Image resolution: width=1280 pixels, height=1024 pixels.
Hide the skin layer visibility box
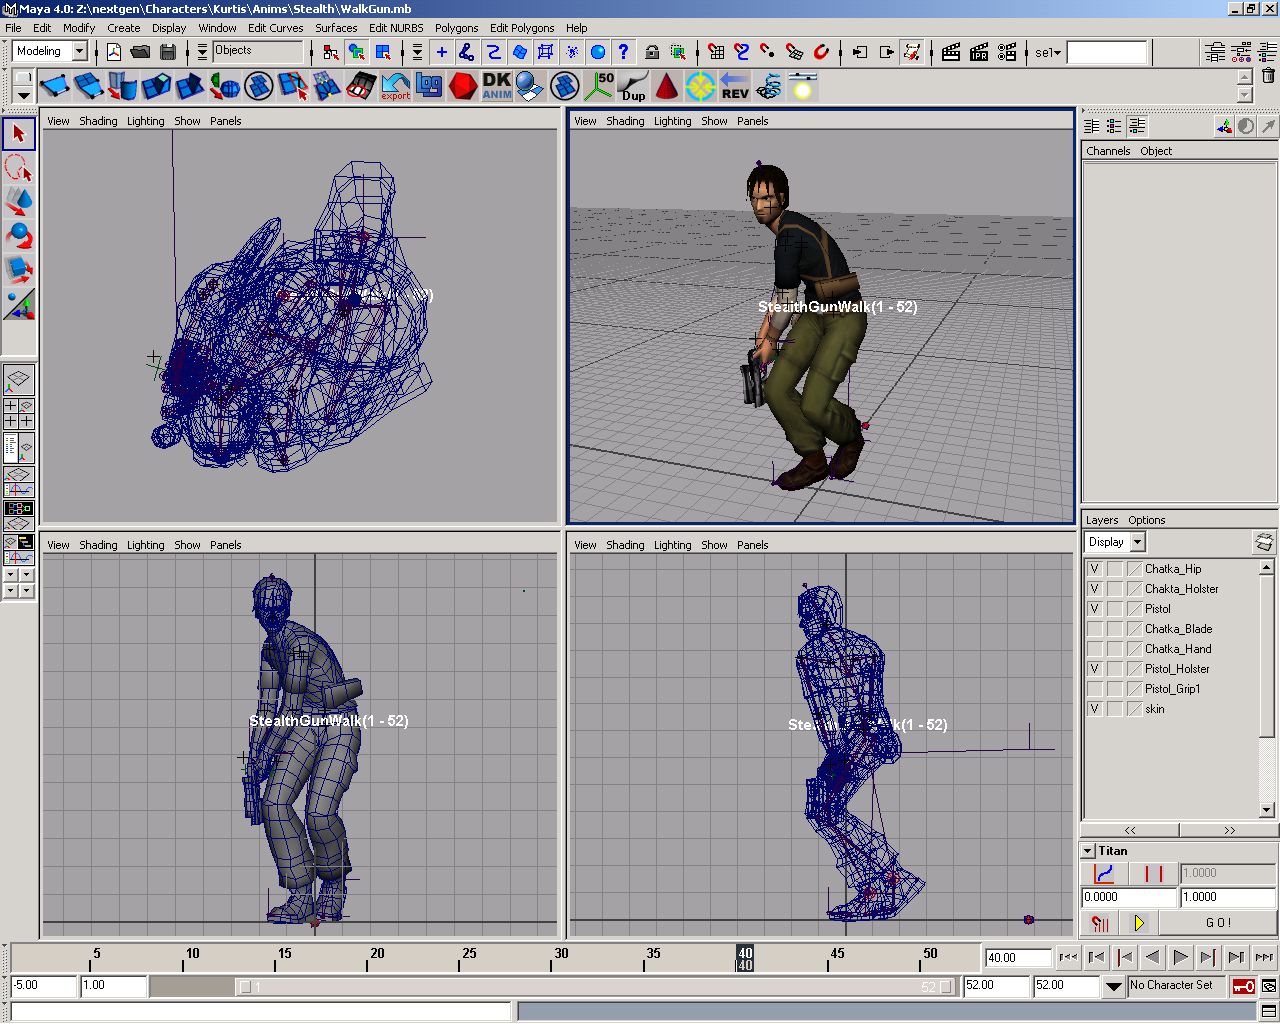pos(1095,709)
